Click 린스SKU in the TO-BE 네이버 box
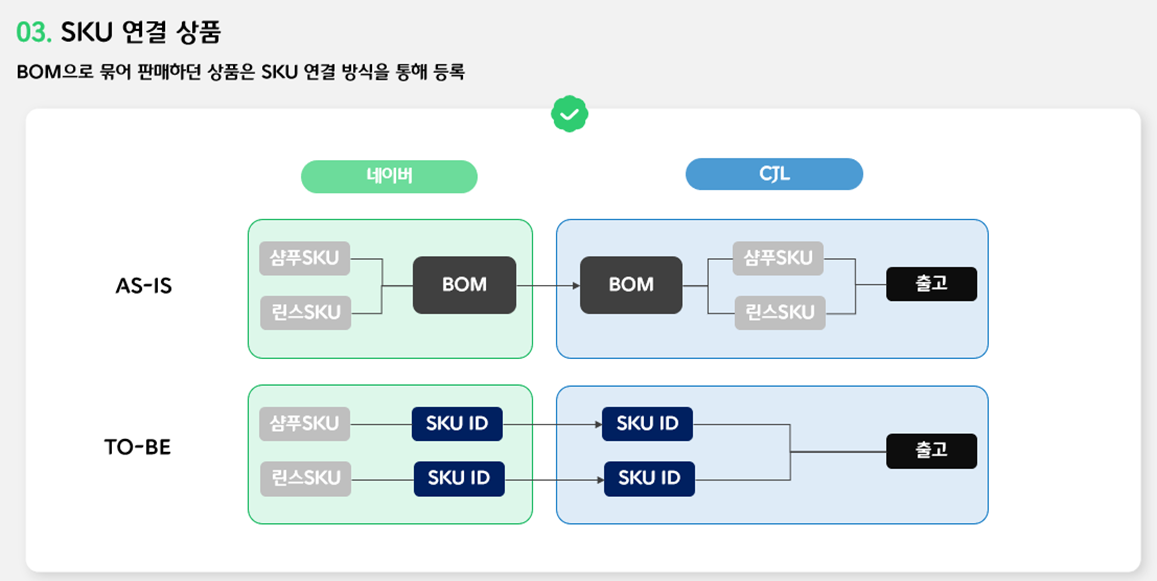 [306, 478]
